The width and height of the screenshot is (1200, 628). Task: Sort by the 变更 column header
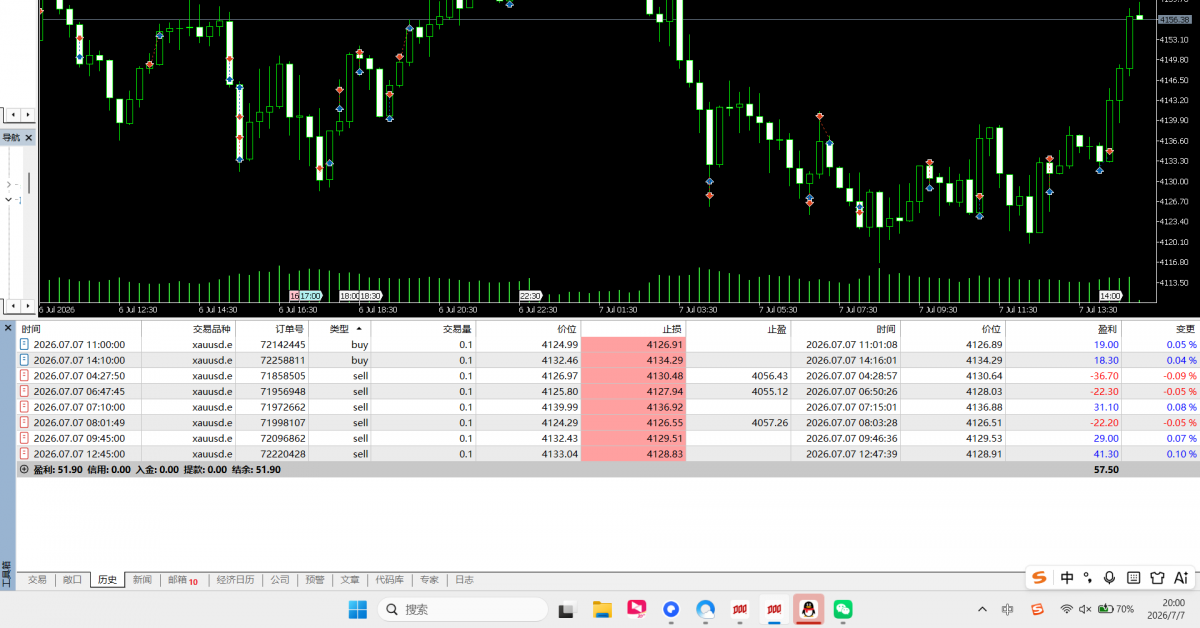(x=1161, y=328)
